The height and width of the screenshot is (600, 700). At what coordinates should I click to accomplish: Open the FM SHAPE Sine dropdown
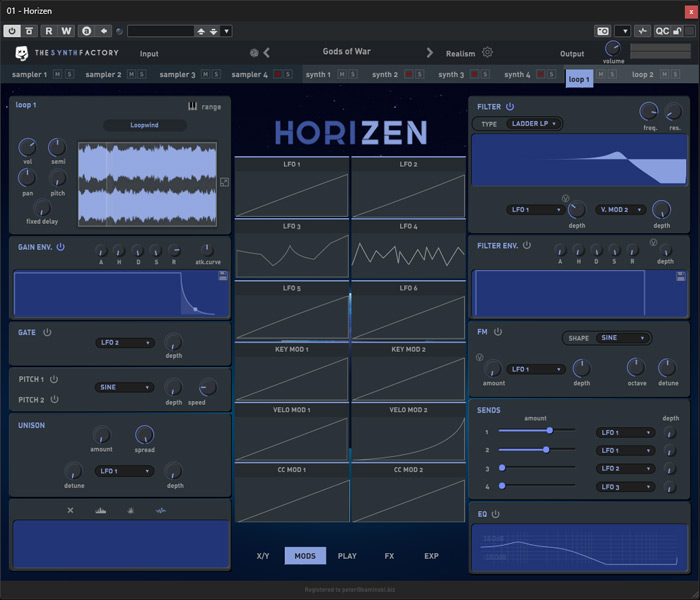click(623, 338)
